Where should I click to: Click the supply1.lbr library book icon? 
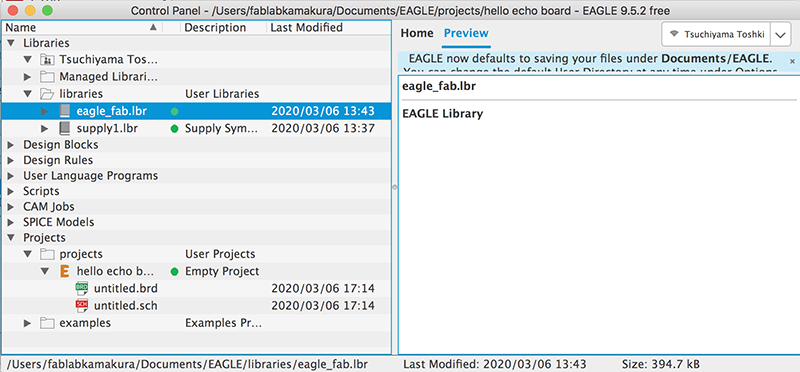[x=64, y=128]
